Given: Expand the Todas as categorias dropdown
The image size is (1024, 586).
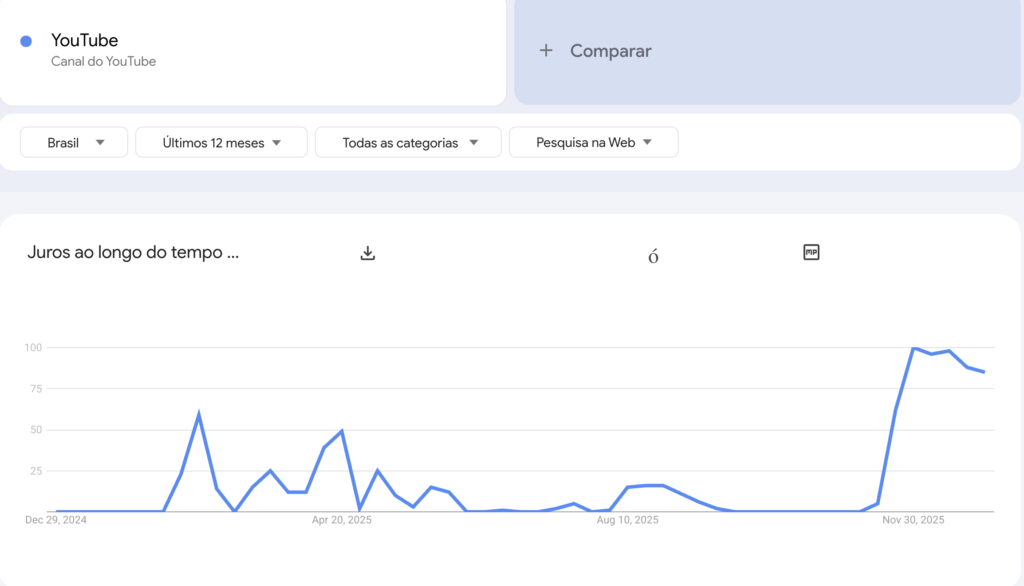Looking at the screenshot, I should click(x=407, y=142).
